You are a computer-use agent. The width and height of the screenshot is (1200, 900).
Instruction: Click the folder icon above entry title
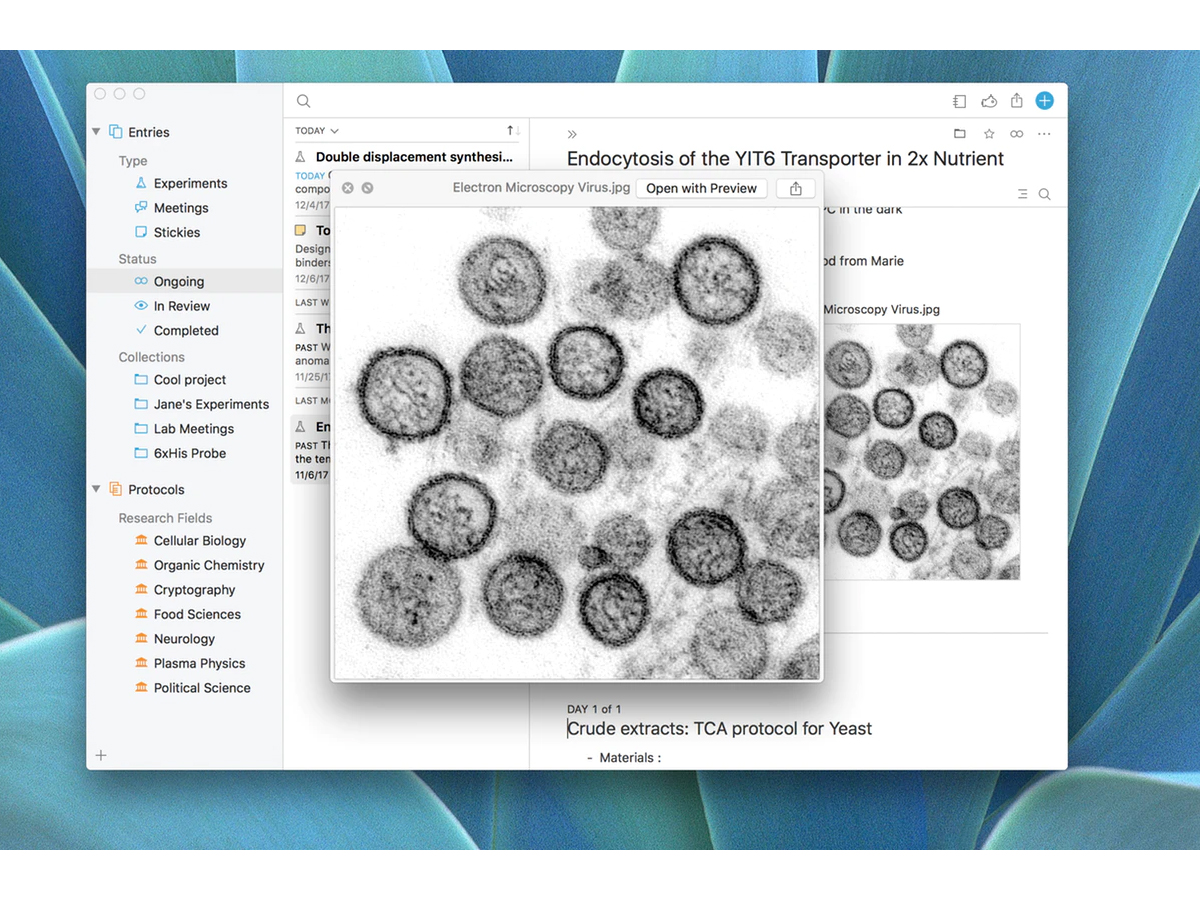pyautogui.click(x=959, y=134)
